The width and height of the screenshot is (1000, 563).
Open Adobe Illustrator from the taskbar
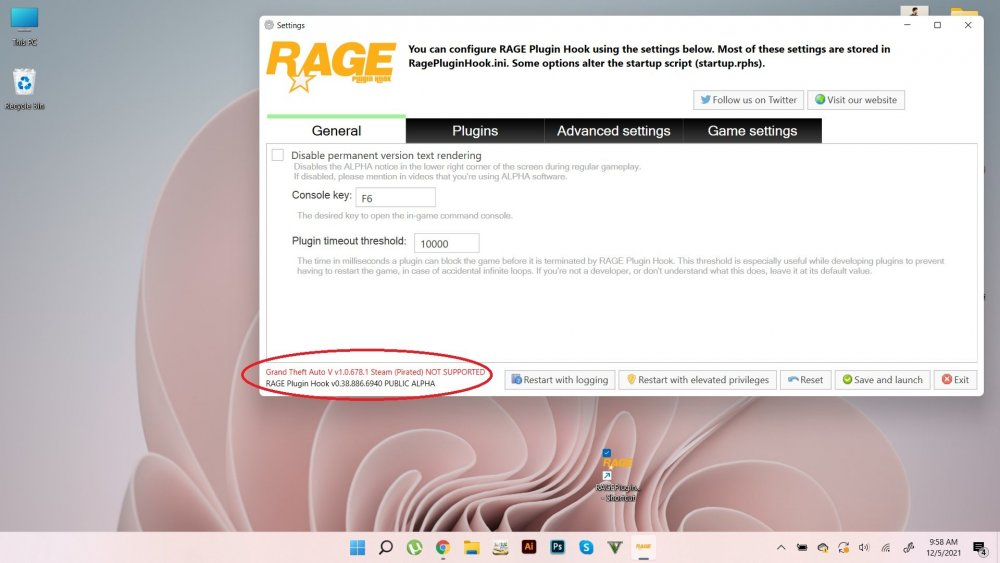coord(529,547)
